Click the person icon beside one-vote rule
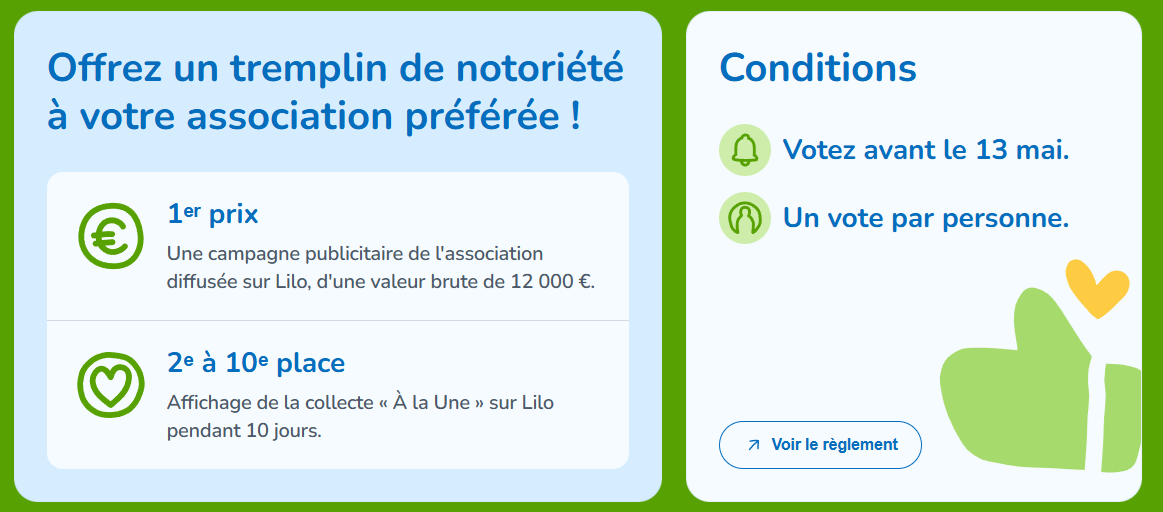Viewport: 1163px width, 512px height. (745, 218)
